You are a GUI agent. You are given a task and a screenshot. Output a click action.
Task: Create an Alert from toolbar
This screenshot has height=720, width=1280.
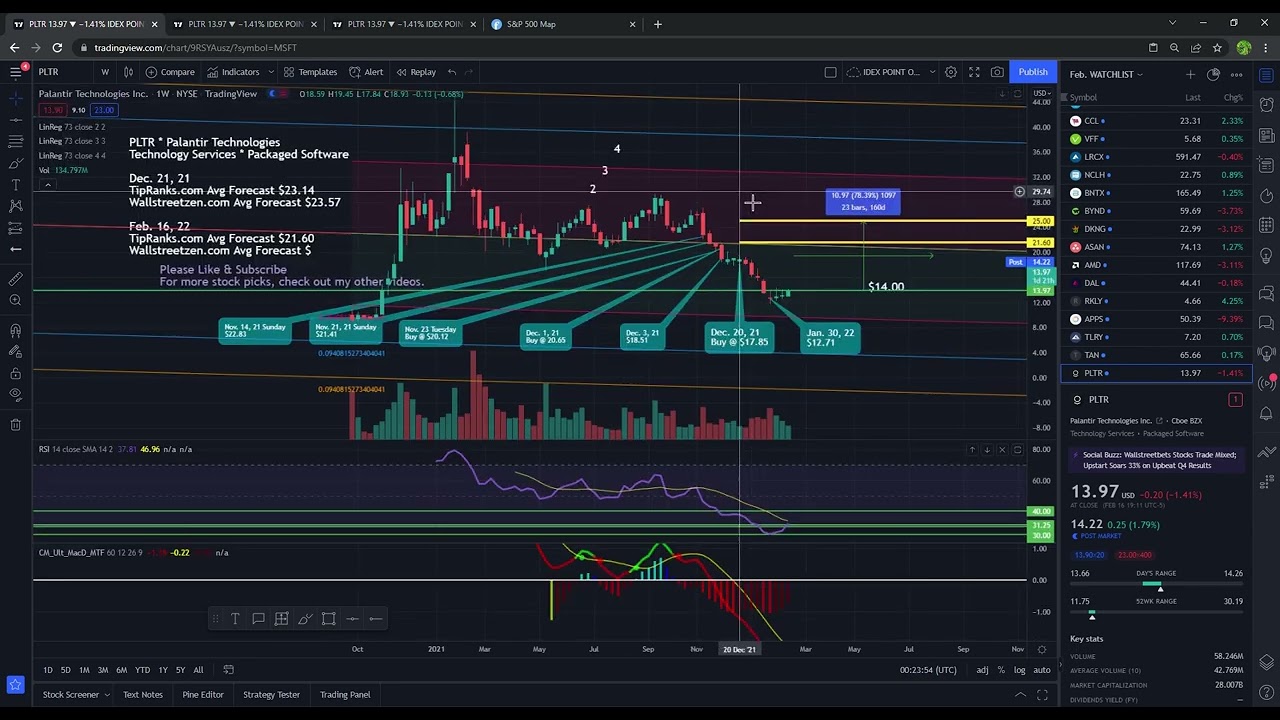(366, 72)
